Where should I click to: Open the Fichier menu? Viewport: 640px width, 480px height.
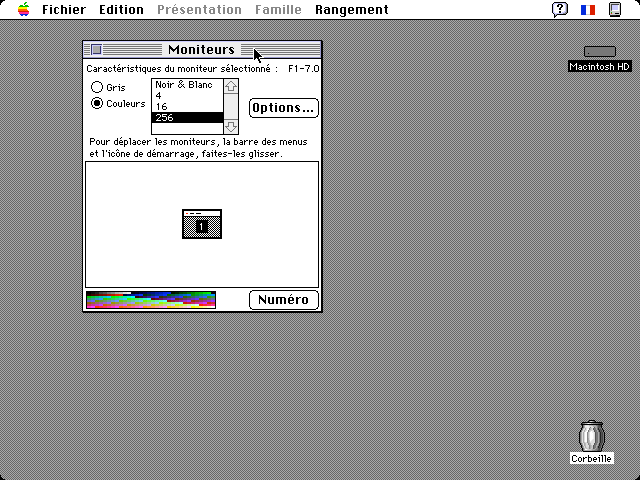click(64, 9)
